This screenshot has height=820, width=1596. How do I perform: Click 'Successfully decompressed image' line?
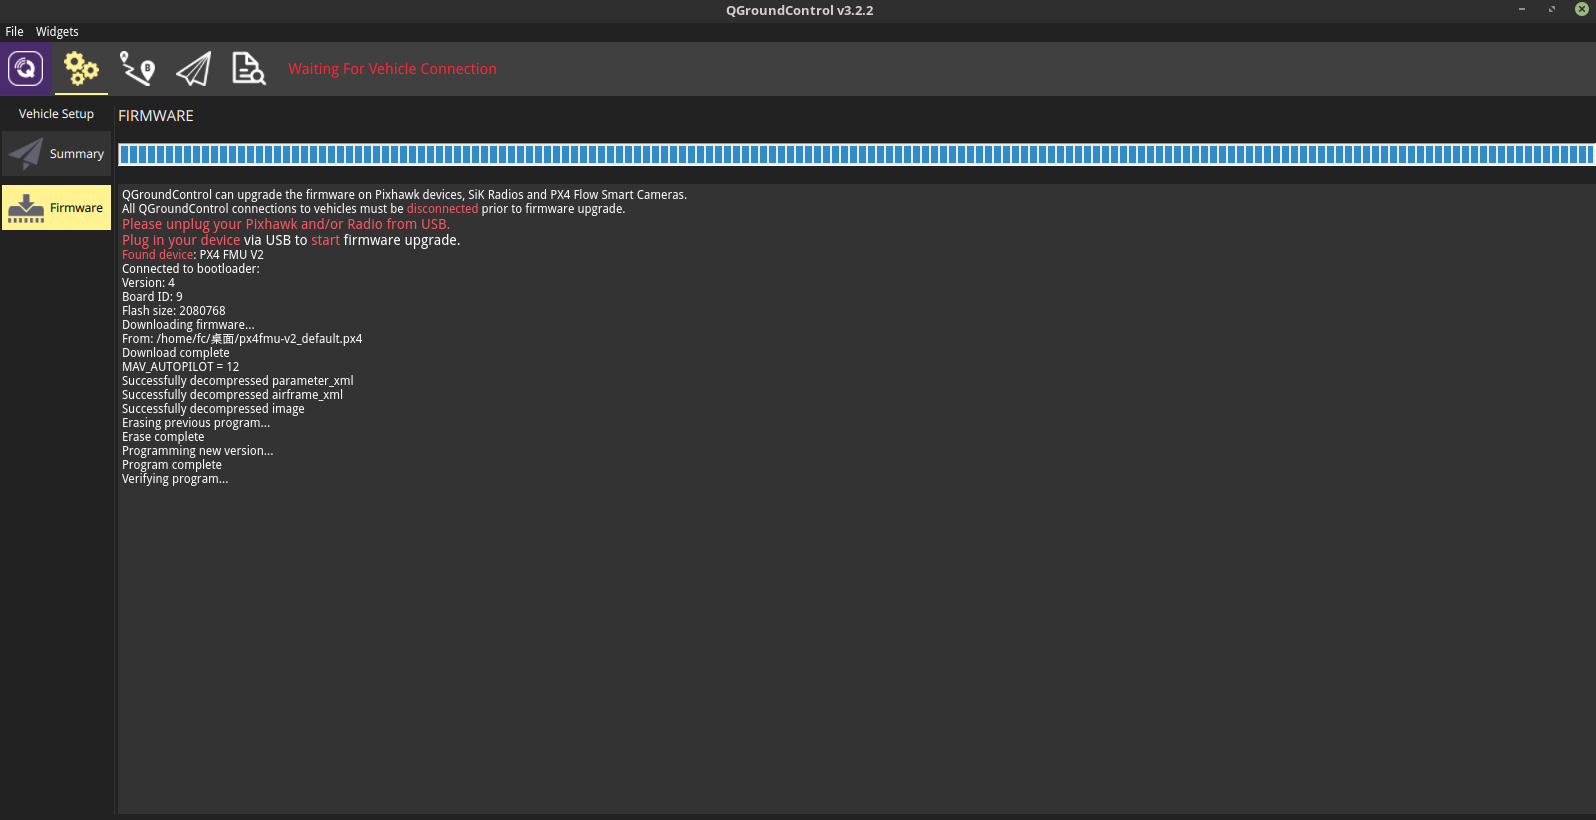click(213, 409)
